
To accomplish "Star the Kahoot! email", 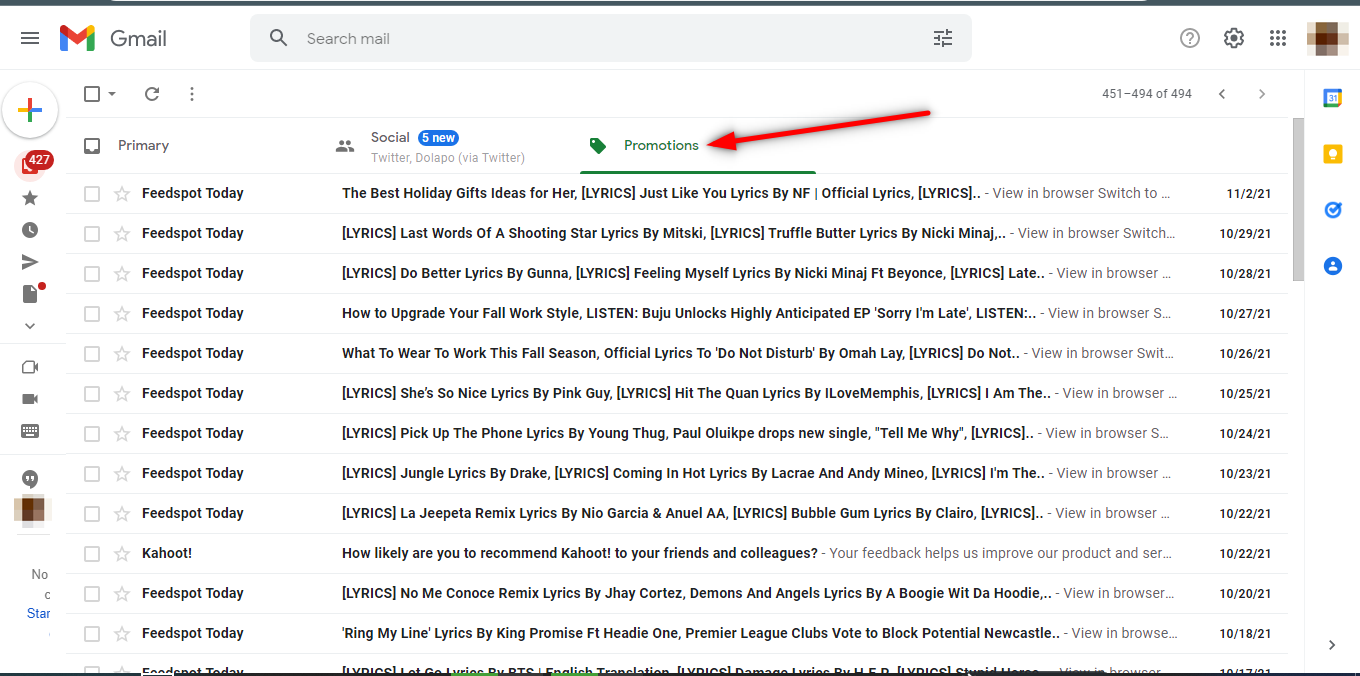I will tap(119, 553).
